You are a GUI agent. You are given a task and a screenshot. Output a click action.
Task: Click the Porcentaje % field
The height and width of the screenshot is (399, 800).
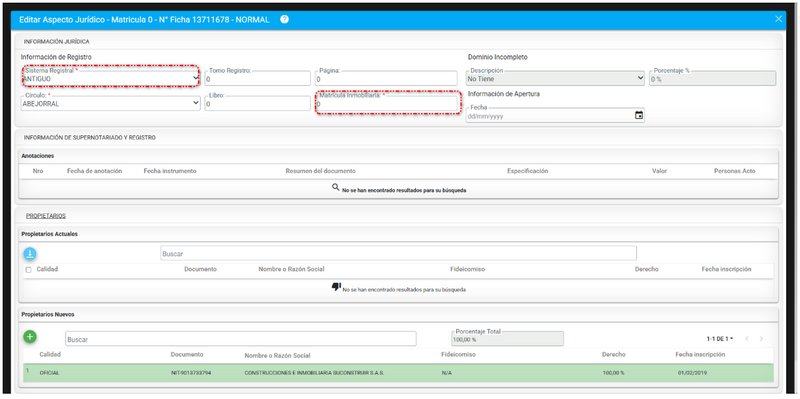(712, 79)
